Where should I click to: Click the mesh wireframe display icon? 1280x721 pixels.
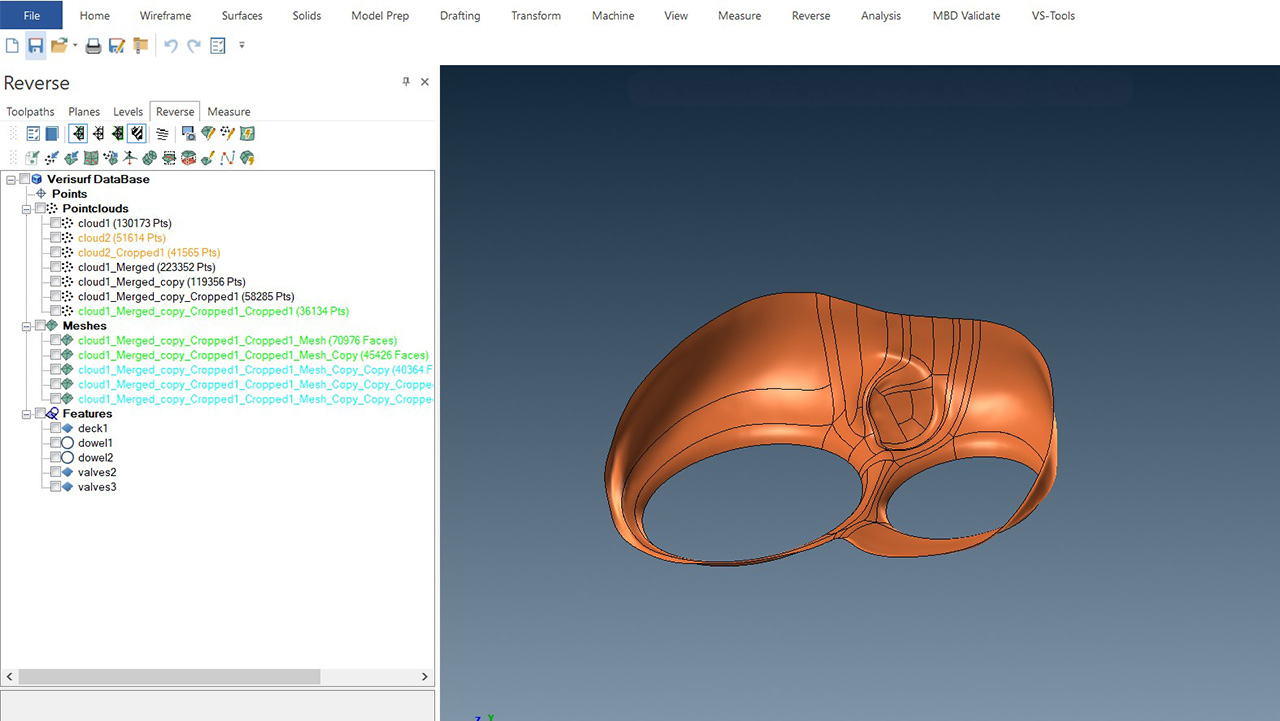click(98, 133)
